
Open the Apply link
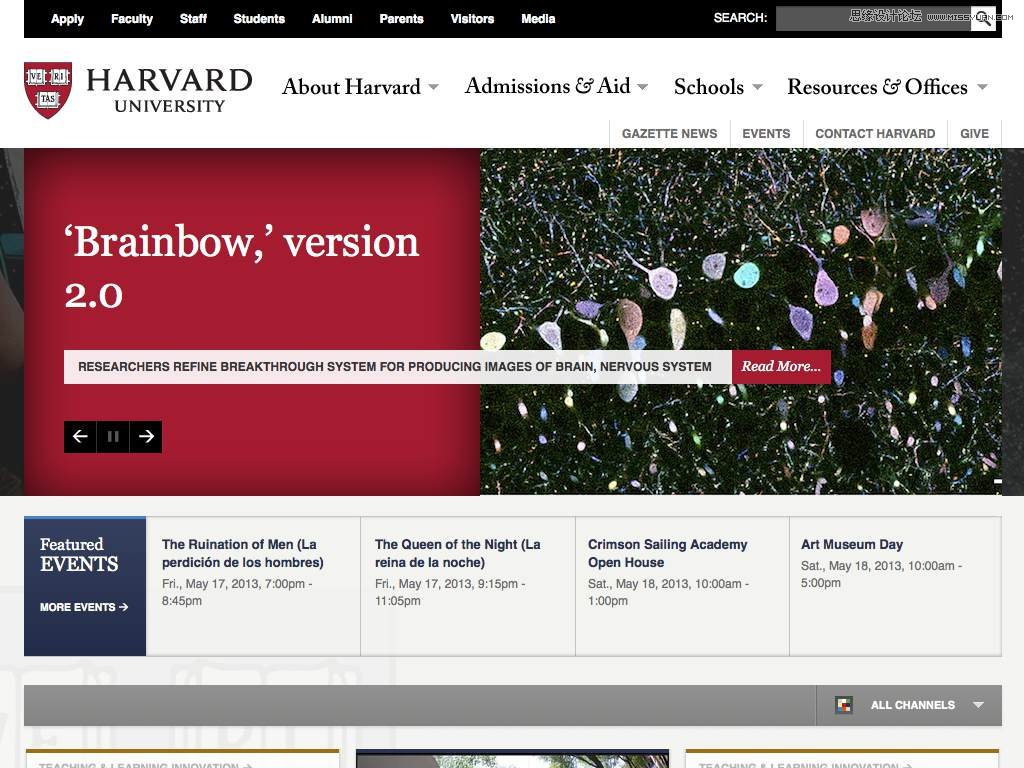(67, 19)
